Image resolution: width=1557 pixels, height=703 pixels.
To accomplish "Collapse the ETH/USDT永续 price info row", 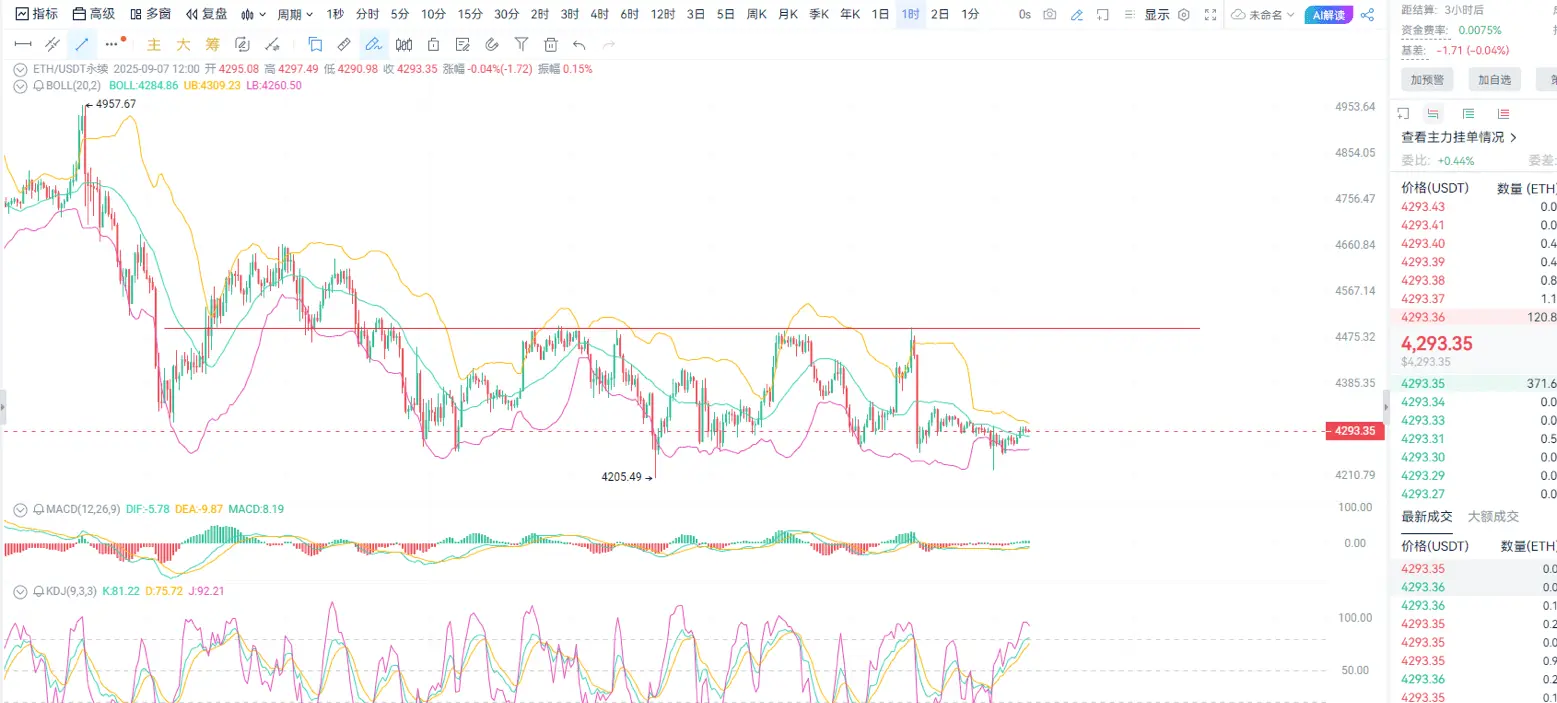I will coord(21,69).
